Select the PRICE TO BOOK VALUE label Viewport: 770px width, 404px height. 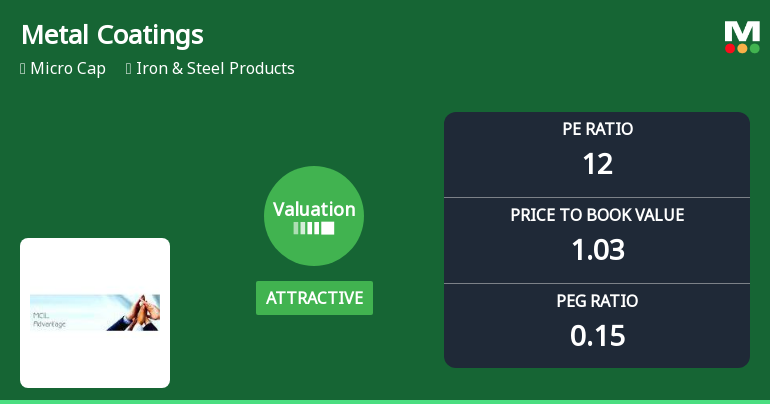click(x=597, y=215)
